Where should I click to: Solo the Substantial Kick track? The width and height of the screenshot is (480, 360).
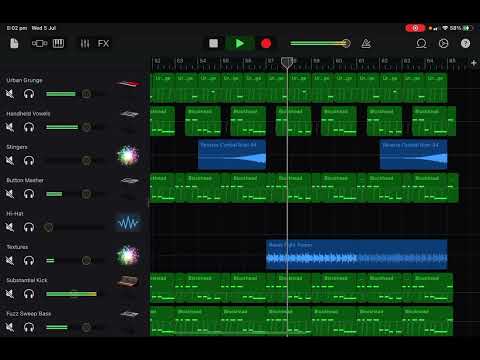point(29,294)
